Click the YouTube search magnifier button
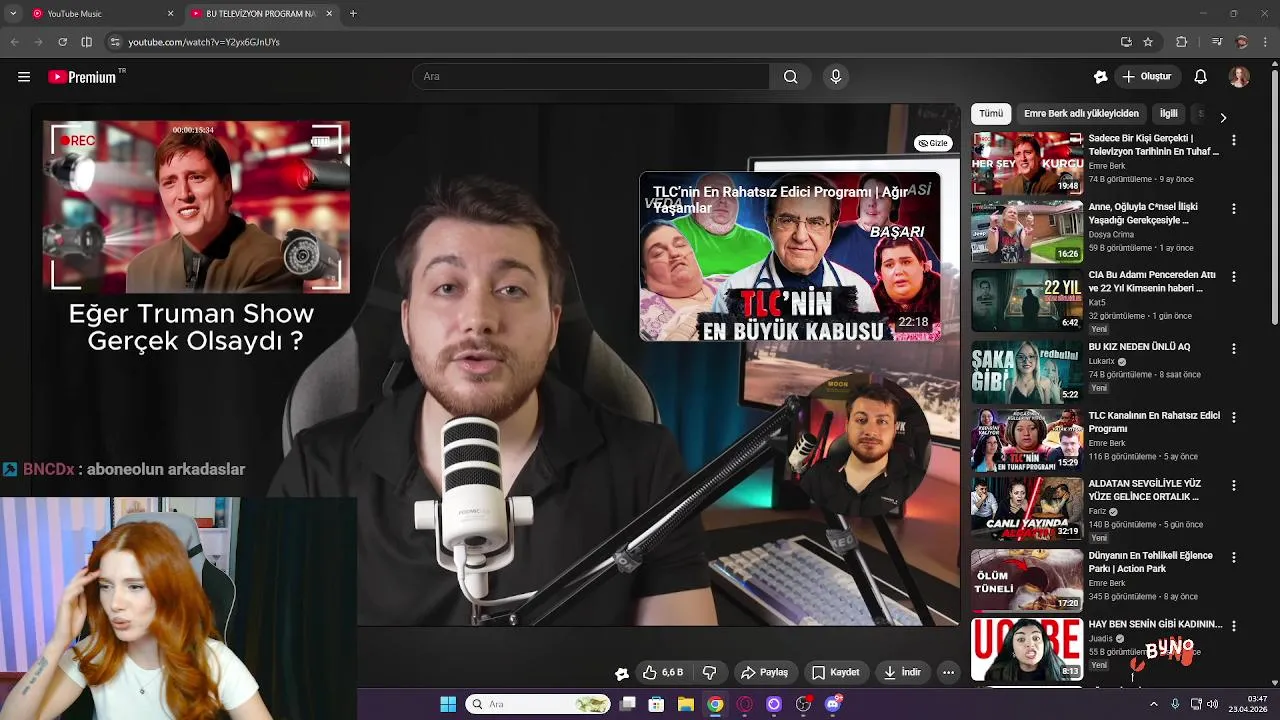Image resolution: width=1280 pixels, height=720 pixels. click(x=790, y=76)
